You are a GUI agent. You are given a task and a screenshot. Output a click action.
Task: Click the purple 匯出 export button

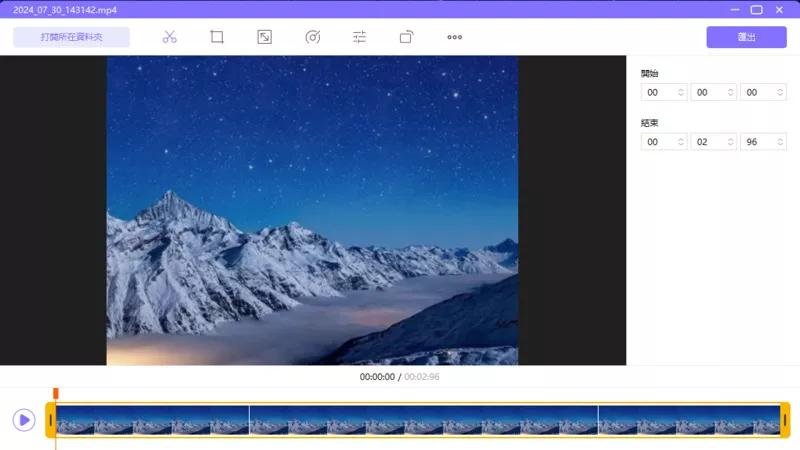coord(745,37)
